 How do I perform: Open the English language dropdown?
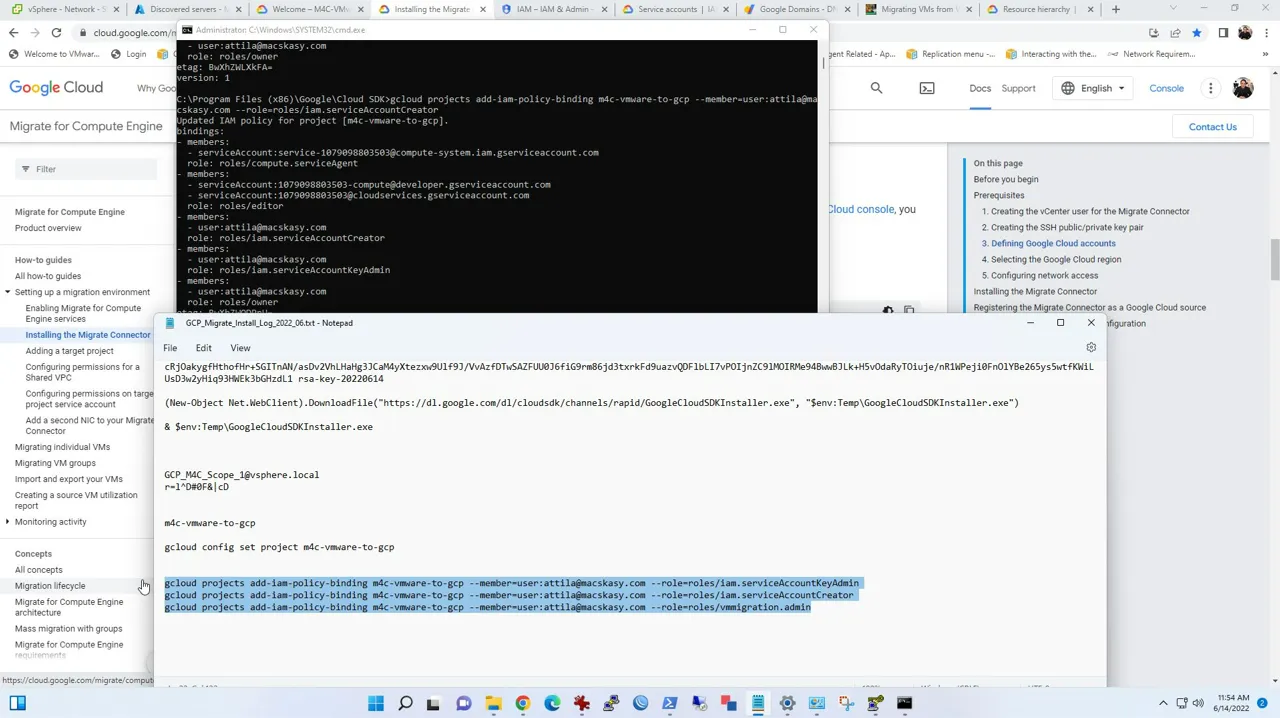[1092, 88]
